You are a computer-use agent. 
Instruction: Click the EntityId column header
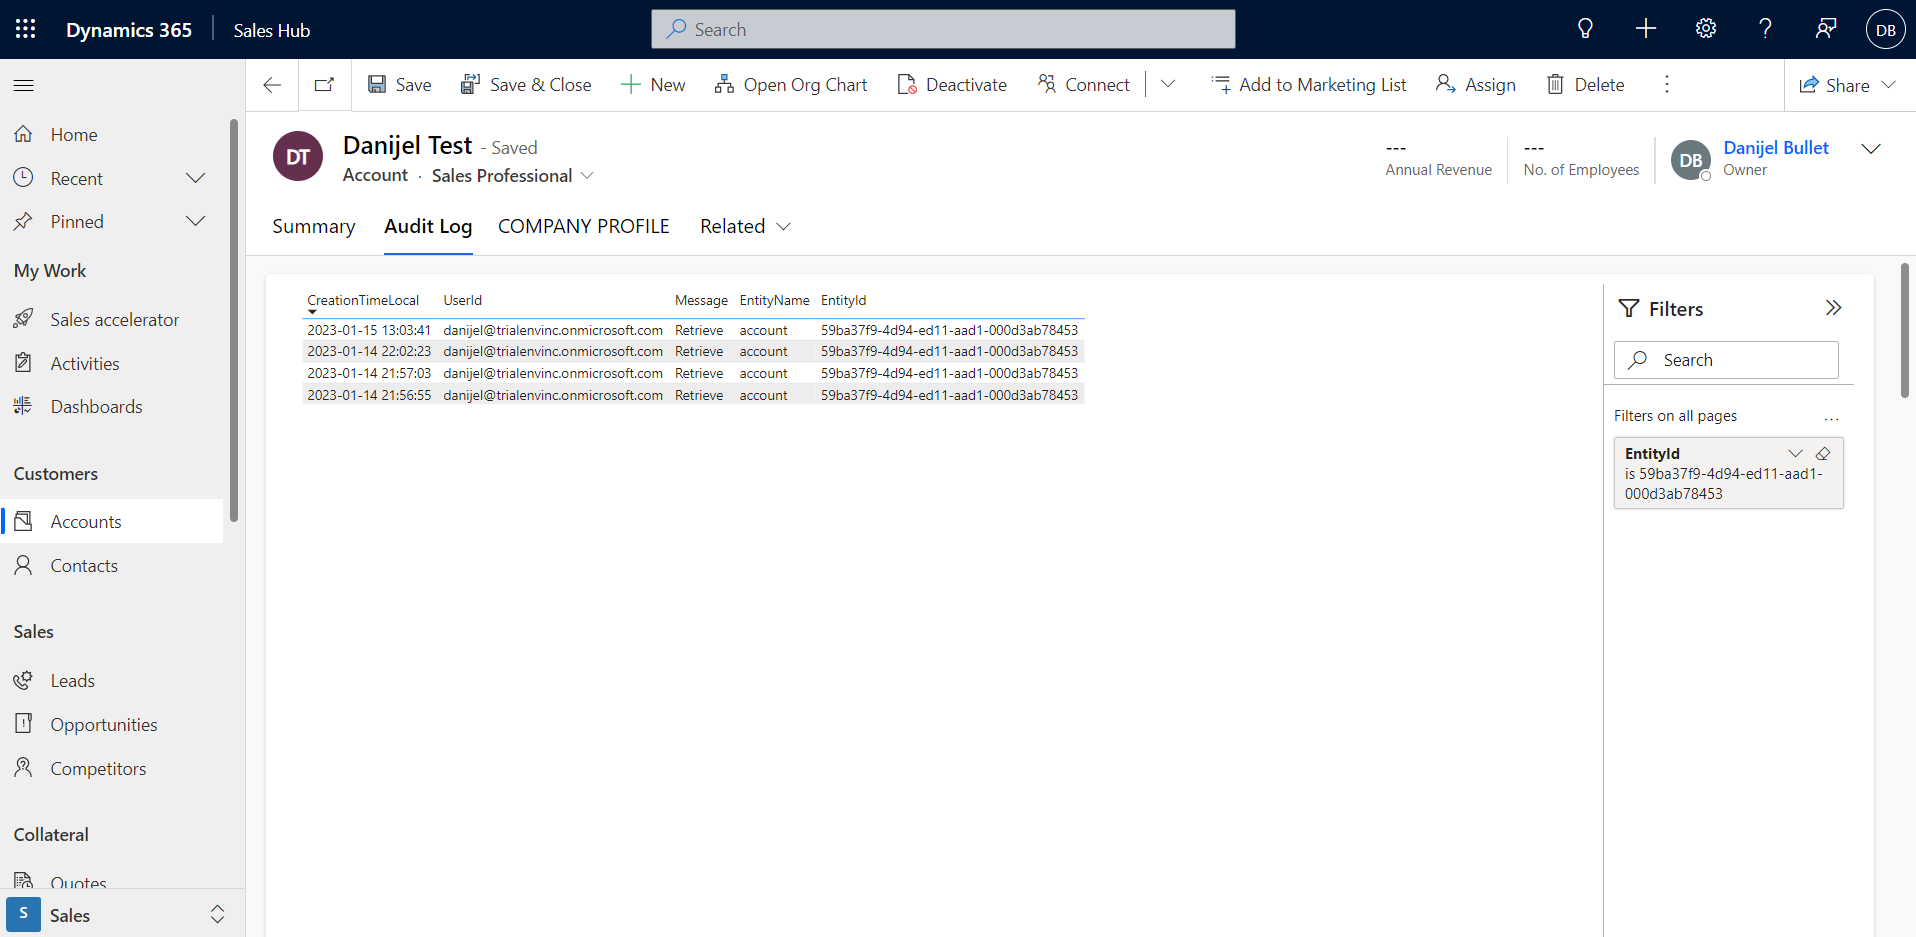pos(843,300)
